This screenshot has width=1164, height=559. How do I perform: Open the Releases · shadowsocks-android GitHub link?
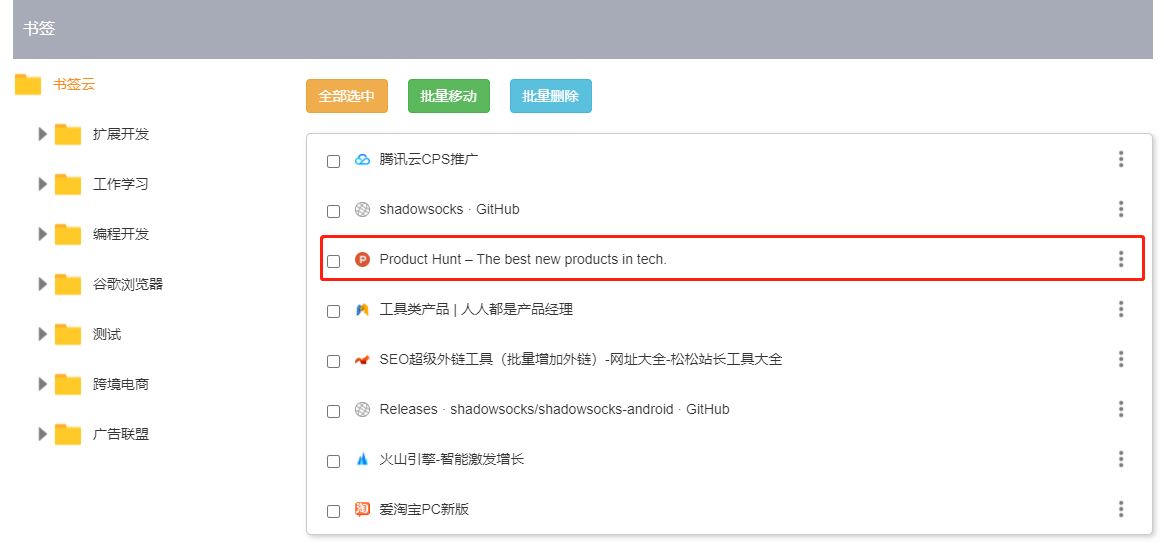coord(554,409)
